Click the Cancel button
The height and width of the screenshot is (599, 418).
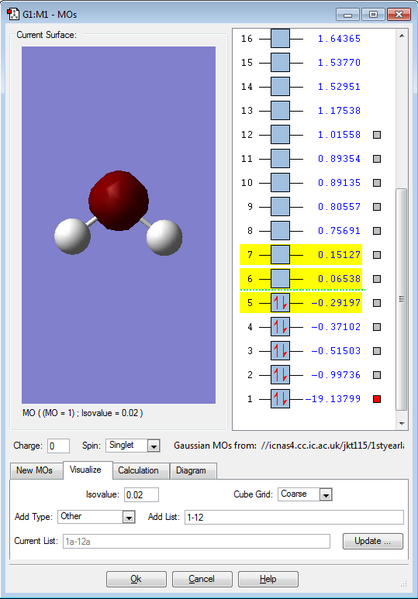coord(202,579)
